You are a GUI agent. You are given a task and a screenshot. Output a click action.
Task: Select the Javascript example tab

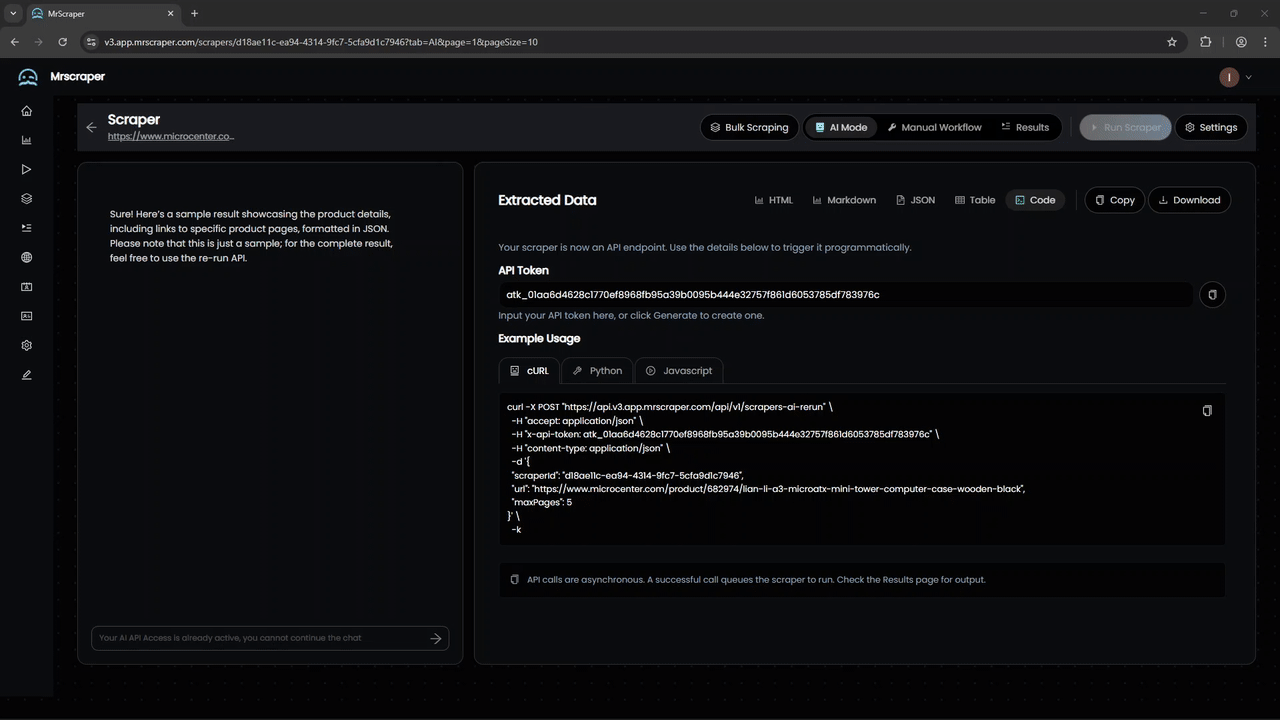pyautogui.click(x=678, y=371)
